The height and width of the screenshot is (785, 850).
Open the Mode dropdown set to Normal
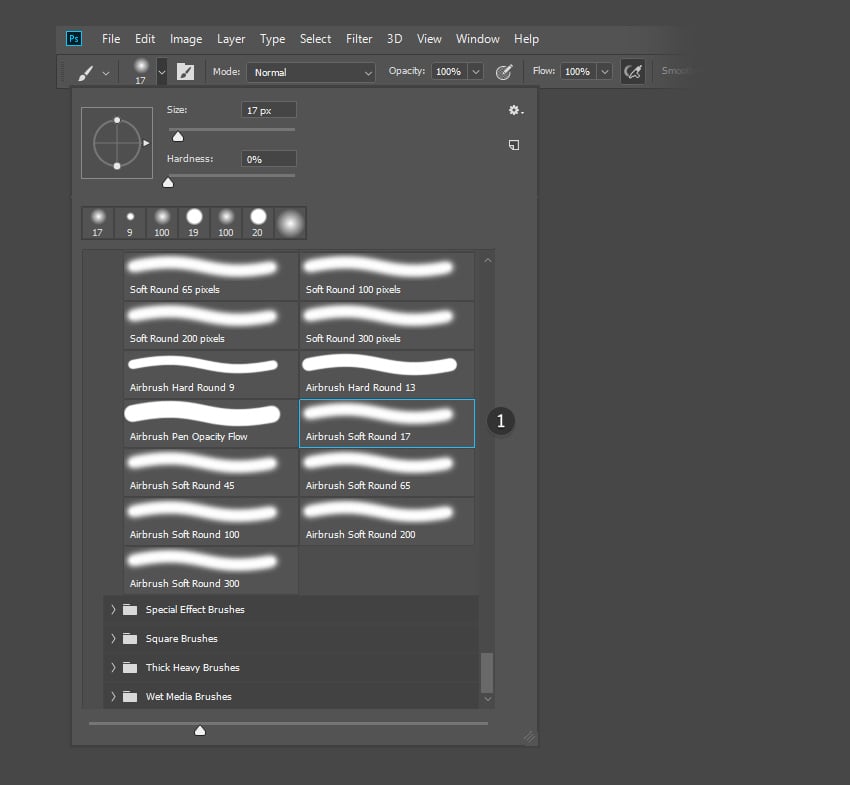pos(310,71)
